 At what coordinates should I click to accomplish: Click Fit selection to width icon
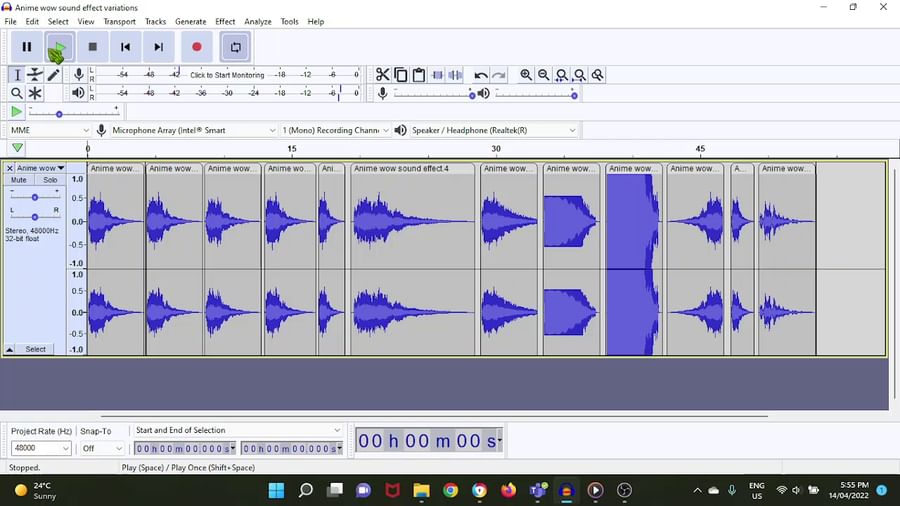tap(562, 75)
